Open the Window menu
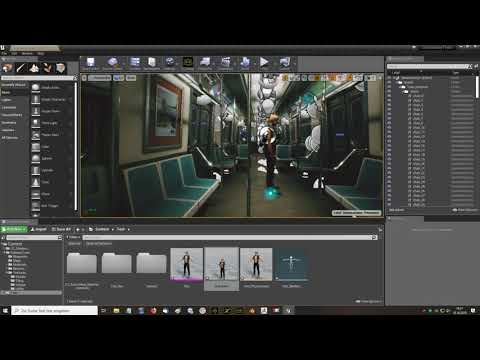This screenshot has height=360, width=480. [27, 53]
